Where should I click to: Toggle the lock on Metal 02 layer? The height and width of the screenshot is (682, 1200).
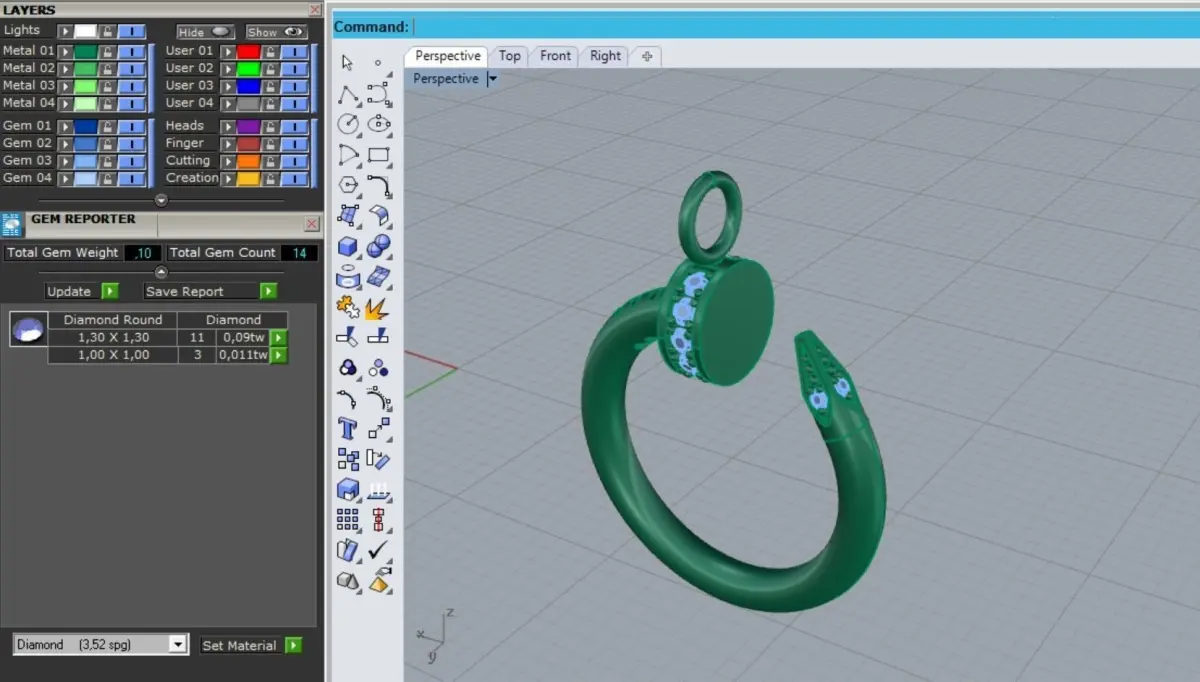tap(108, 69)
